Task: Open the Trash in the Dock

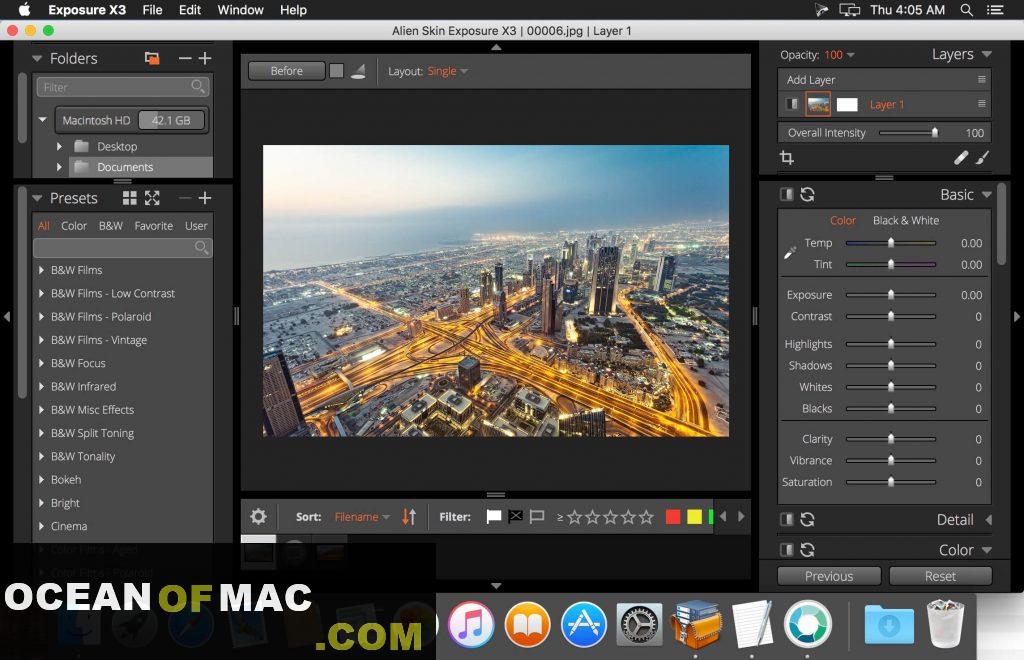Action: (x=946, y=624)
